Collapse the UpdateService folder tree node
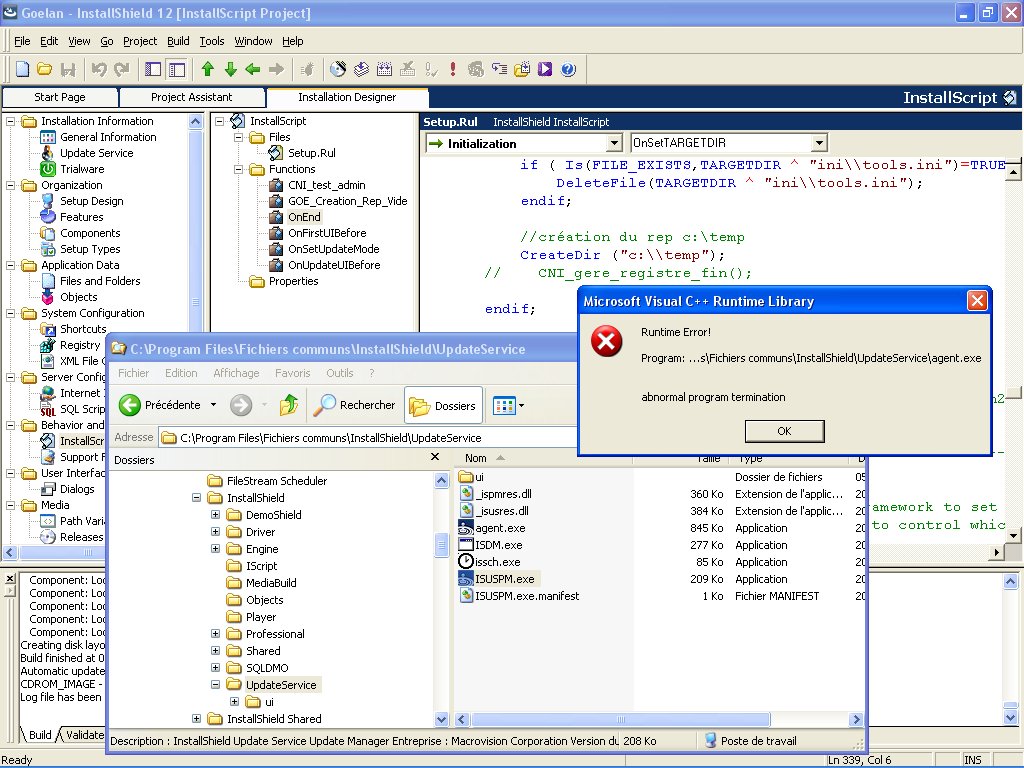Screen dimensions: 1024x768 tap(215, 685)
